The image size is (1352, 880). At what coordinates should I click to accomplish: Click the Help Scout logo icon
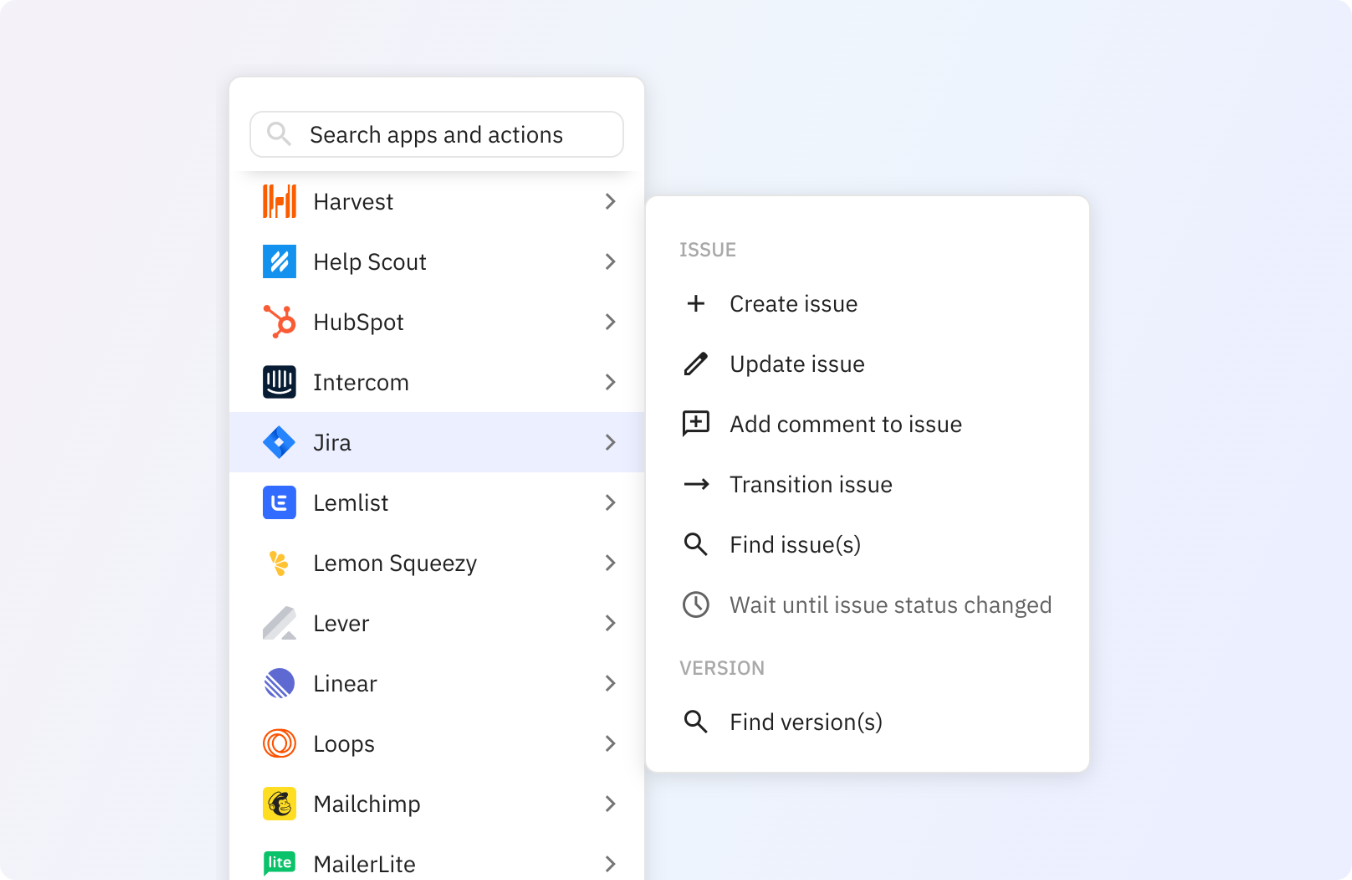coord(279,262)
